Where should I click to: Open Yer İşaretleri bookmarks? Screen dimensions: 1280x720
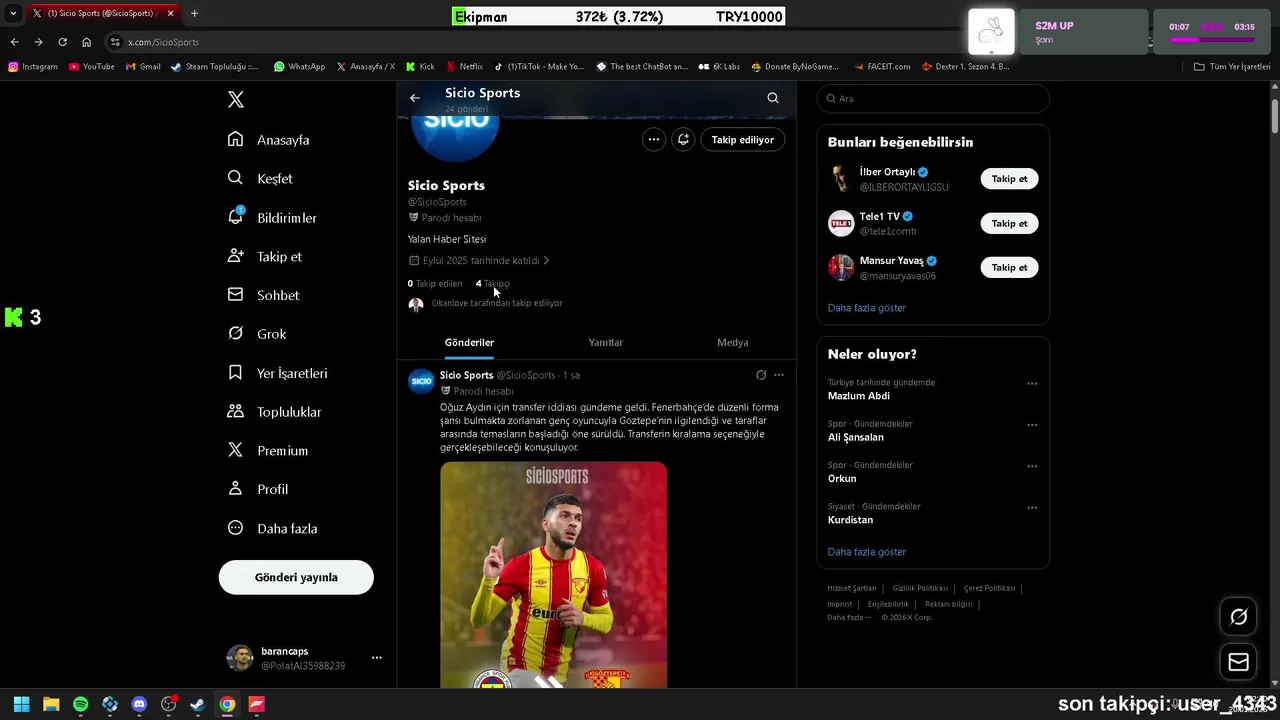[x=277, y=373]
